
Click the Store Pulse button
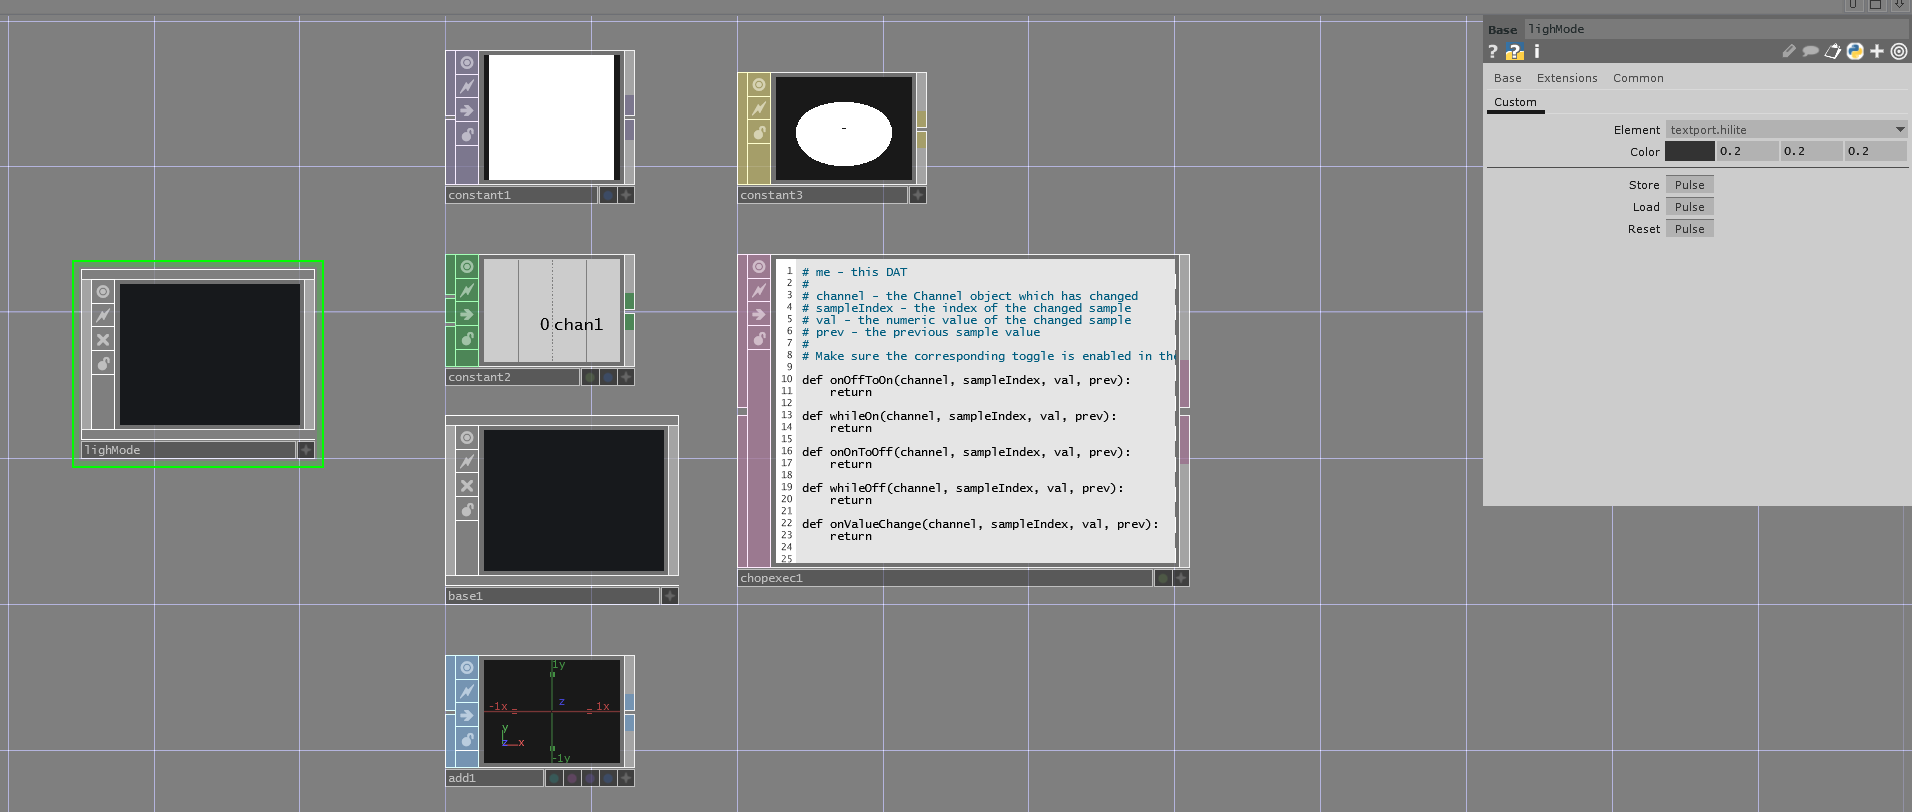pyautogui.click(x=1690, y=185)
